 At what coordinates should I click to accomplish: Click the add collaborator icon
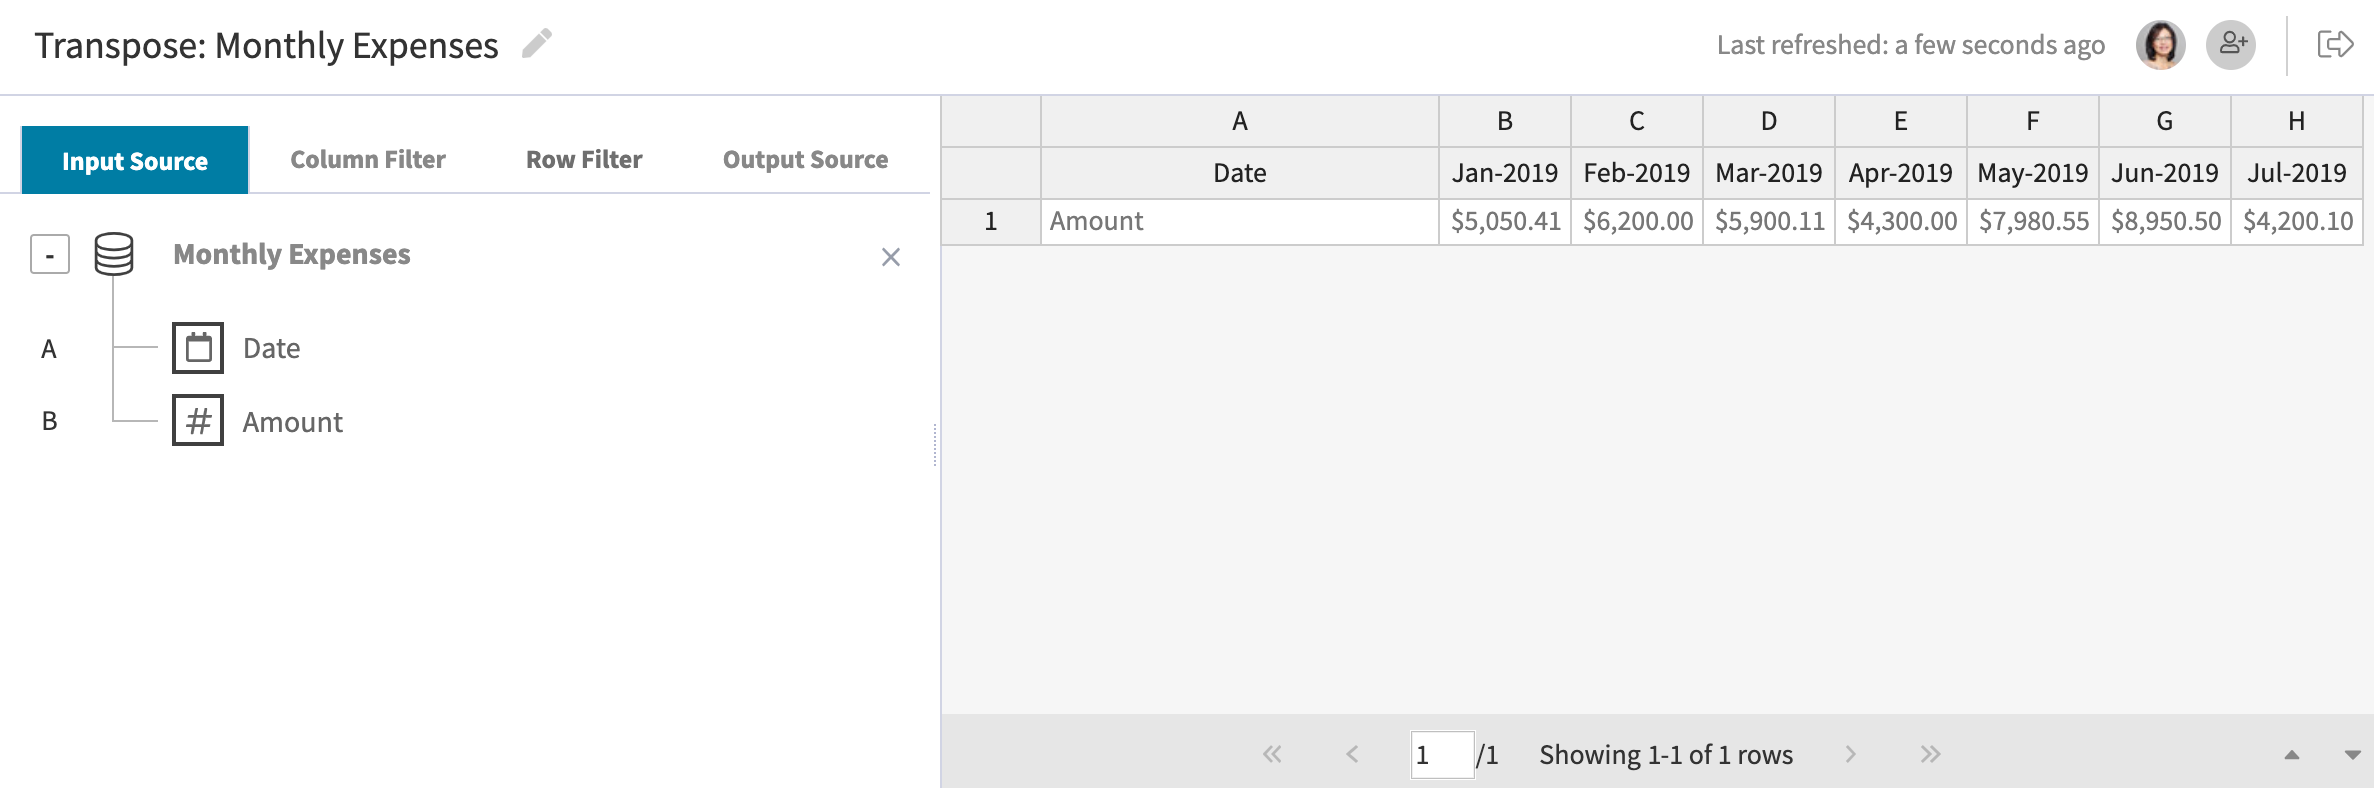[2230, 42]
